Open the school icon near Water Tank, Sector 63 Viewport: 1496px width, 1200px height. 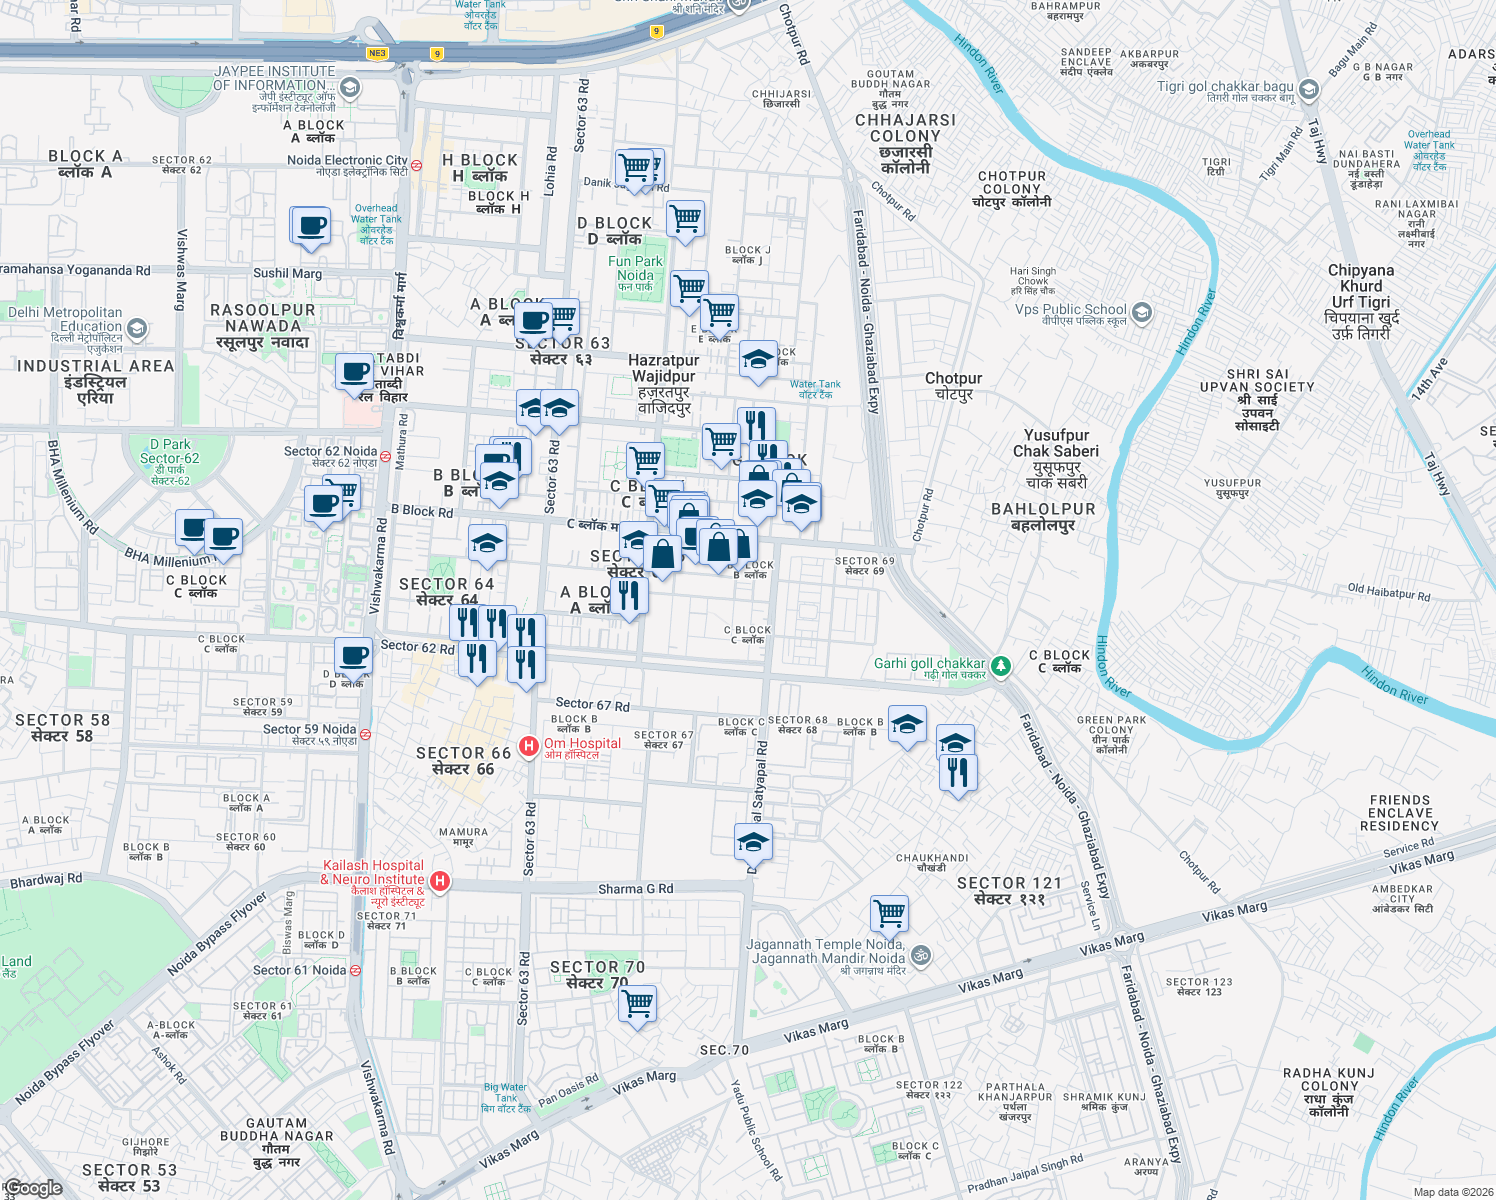(759, 360)
